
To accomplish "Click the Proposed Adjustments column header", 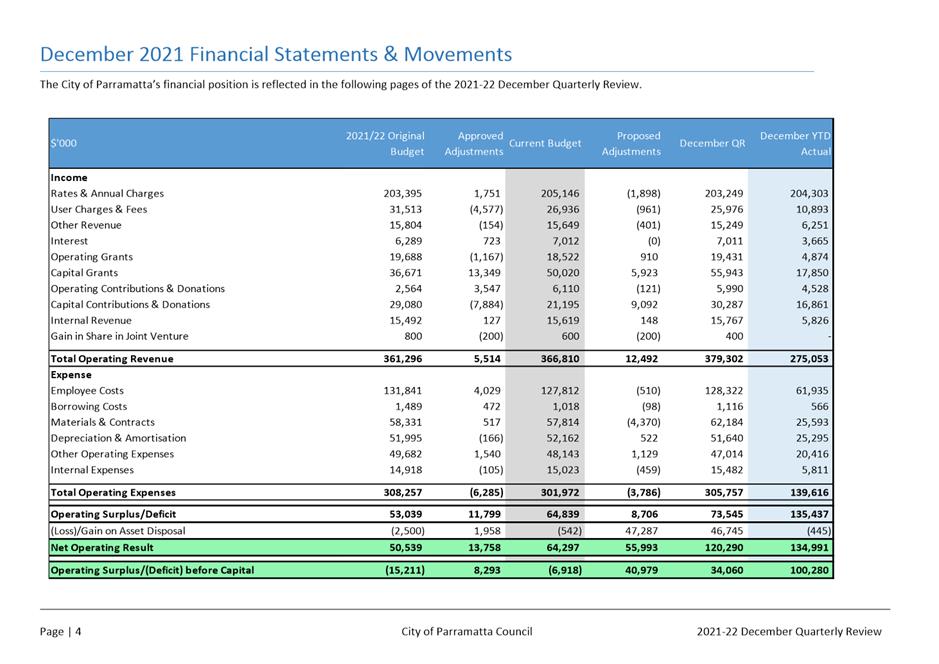I will pos(631,144).
